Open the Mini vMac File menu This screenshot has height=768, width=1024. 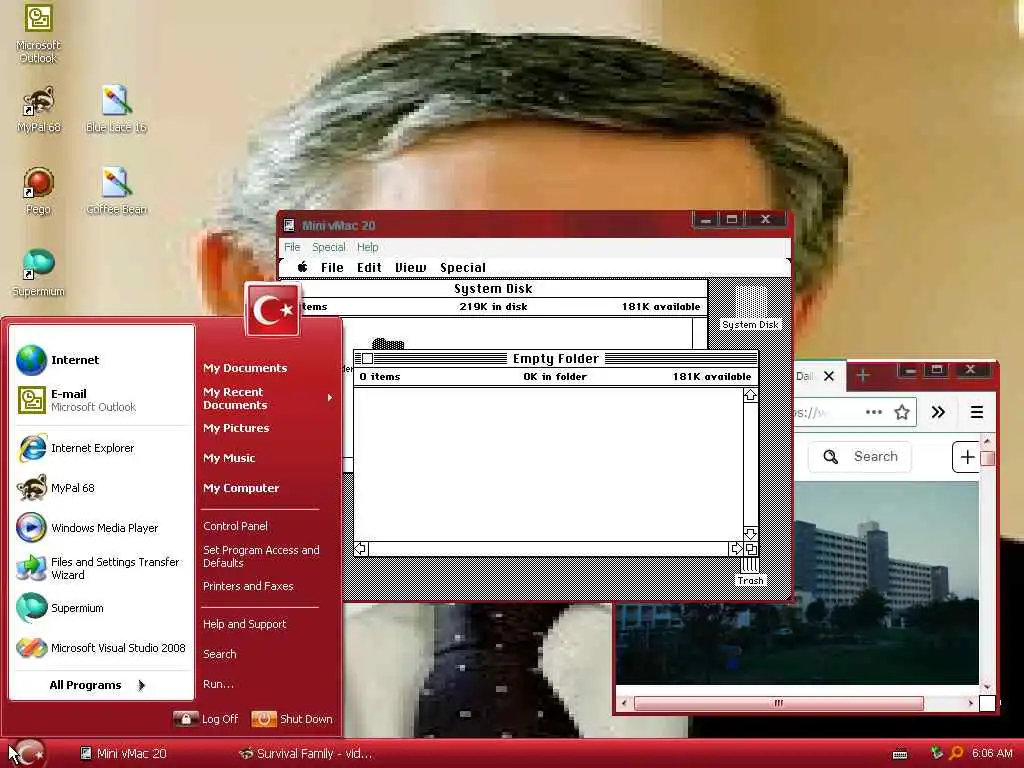coord(292,247)
